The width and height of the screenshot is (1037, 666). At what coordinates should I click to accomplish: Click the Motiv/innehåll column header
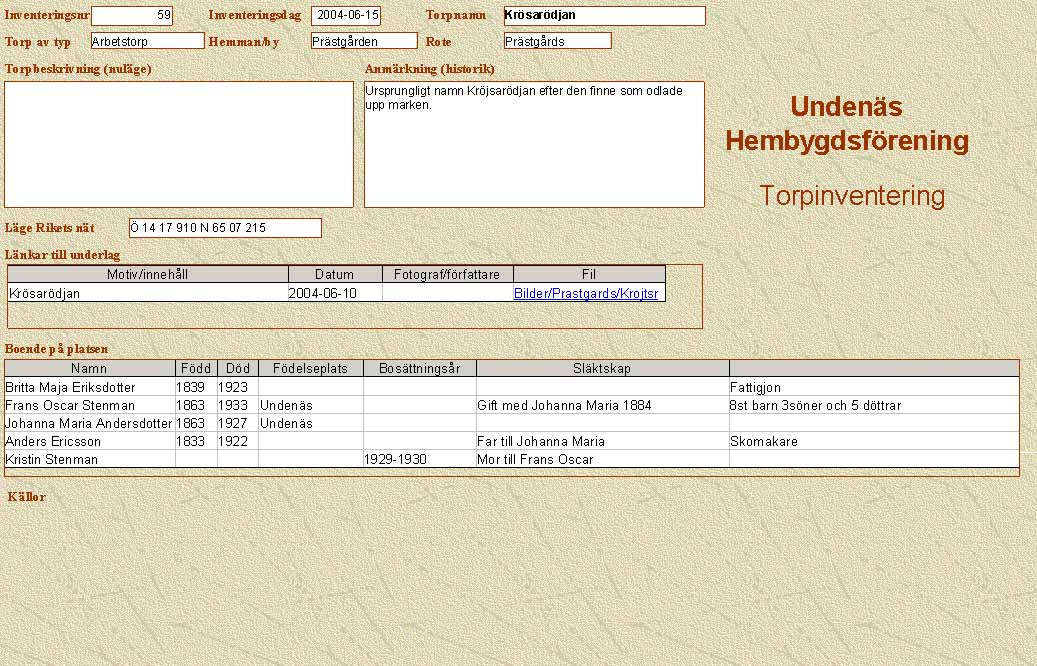click(148, 274)
